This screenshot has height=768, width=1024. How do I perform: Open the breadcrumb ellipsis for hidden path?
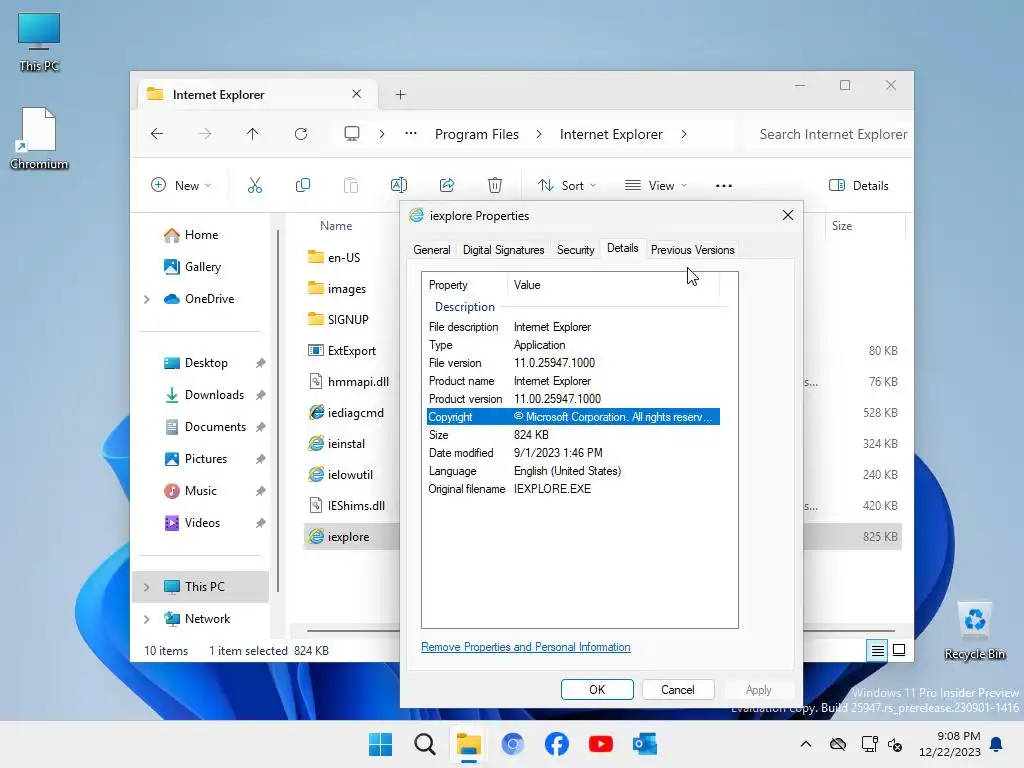411,133
